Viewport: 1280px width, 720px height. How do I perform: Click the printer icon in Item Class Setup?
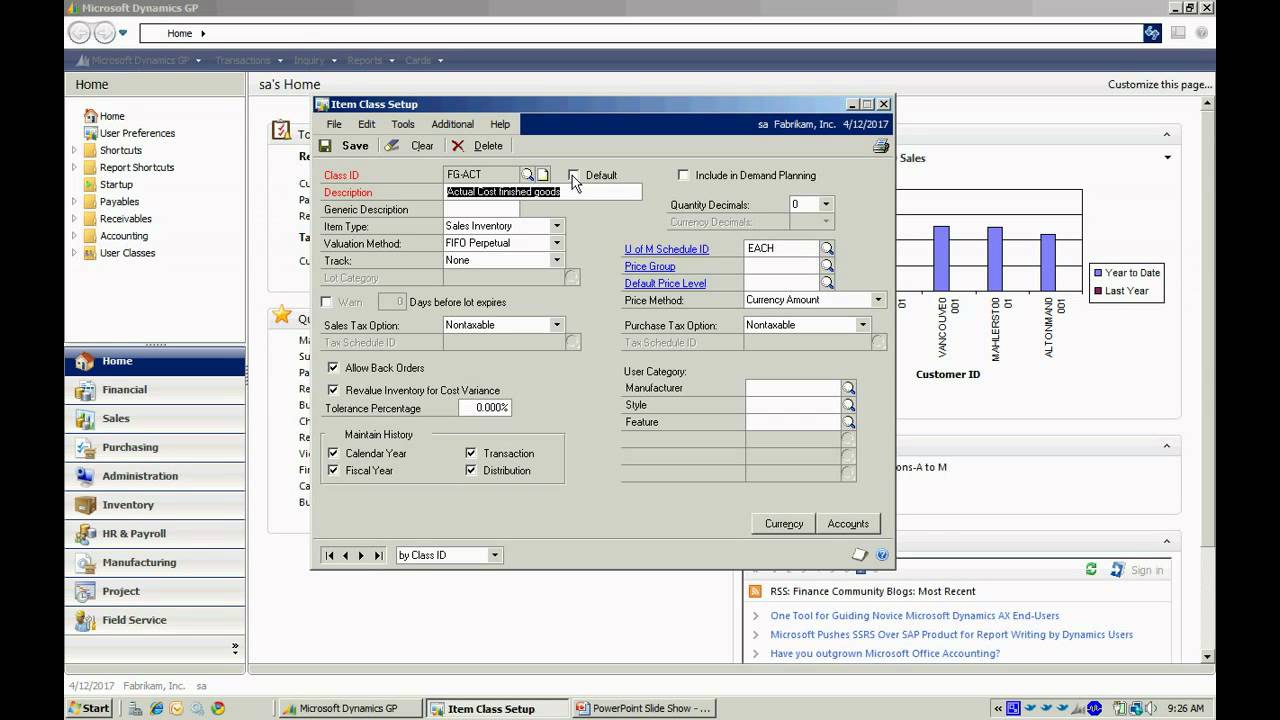(x=881, y=146)
